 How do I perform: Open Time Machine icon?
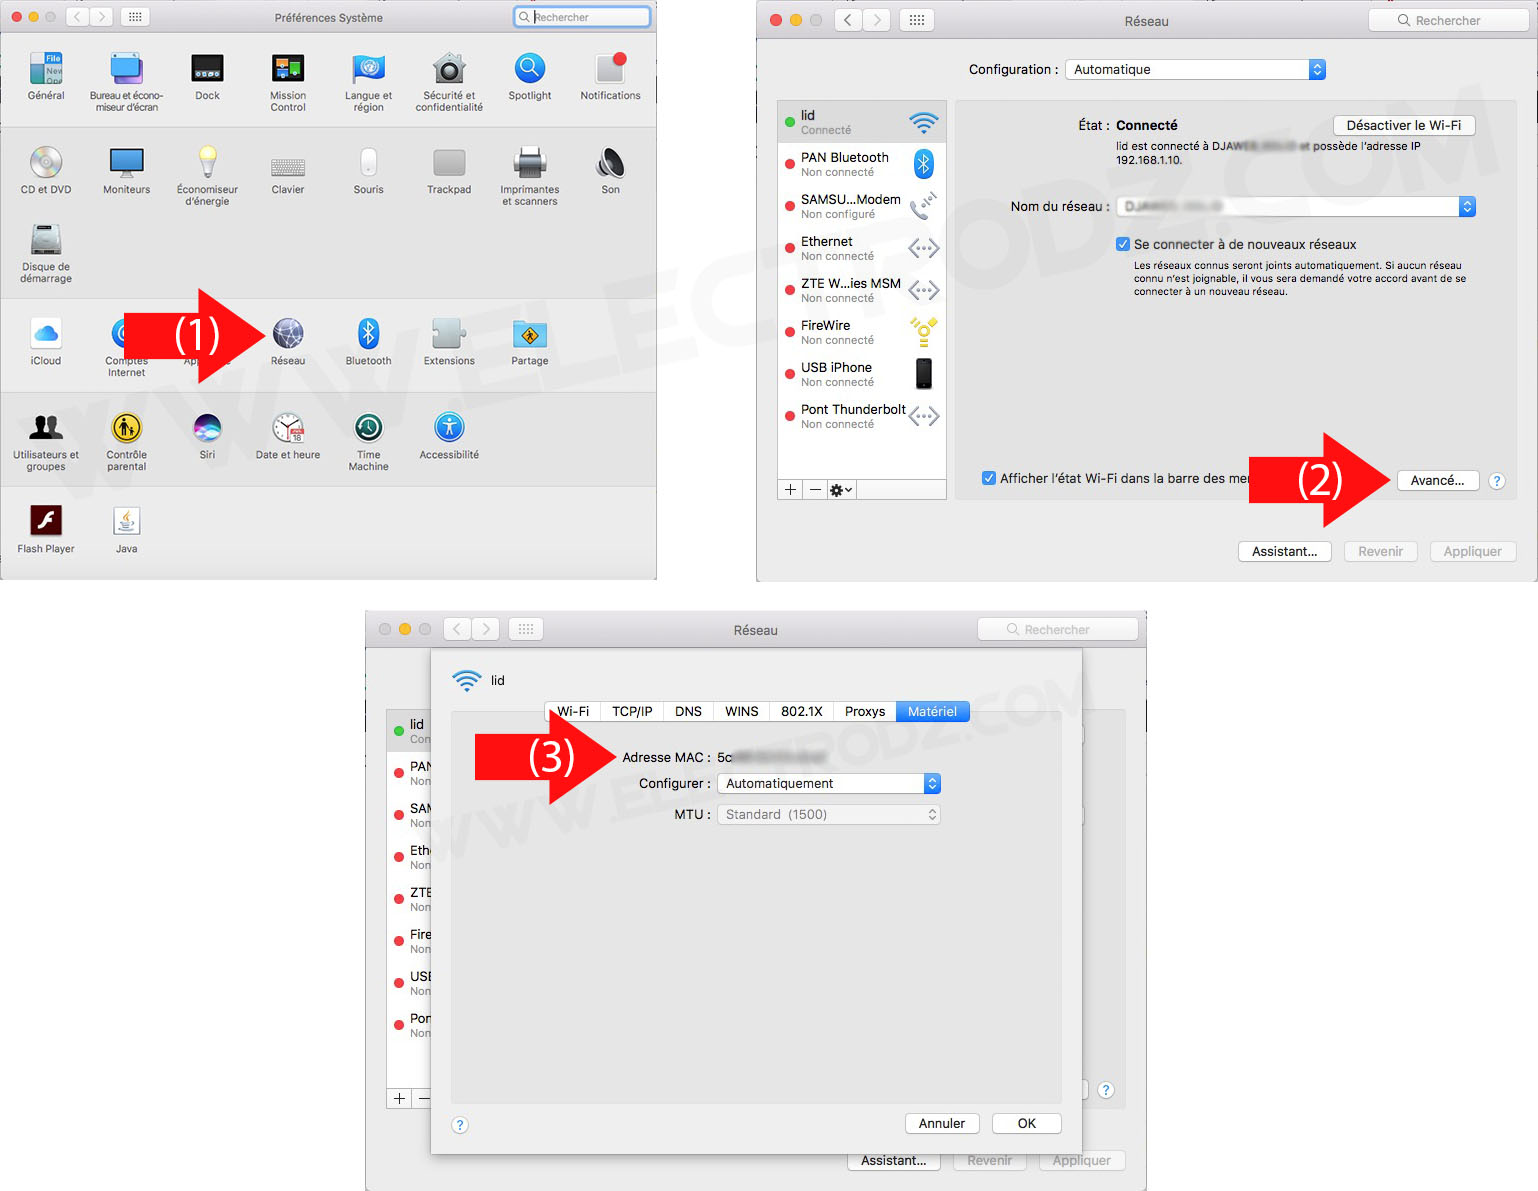pos(368,428)
